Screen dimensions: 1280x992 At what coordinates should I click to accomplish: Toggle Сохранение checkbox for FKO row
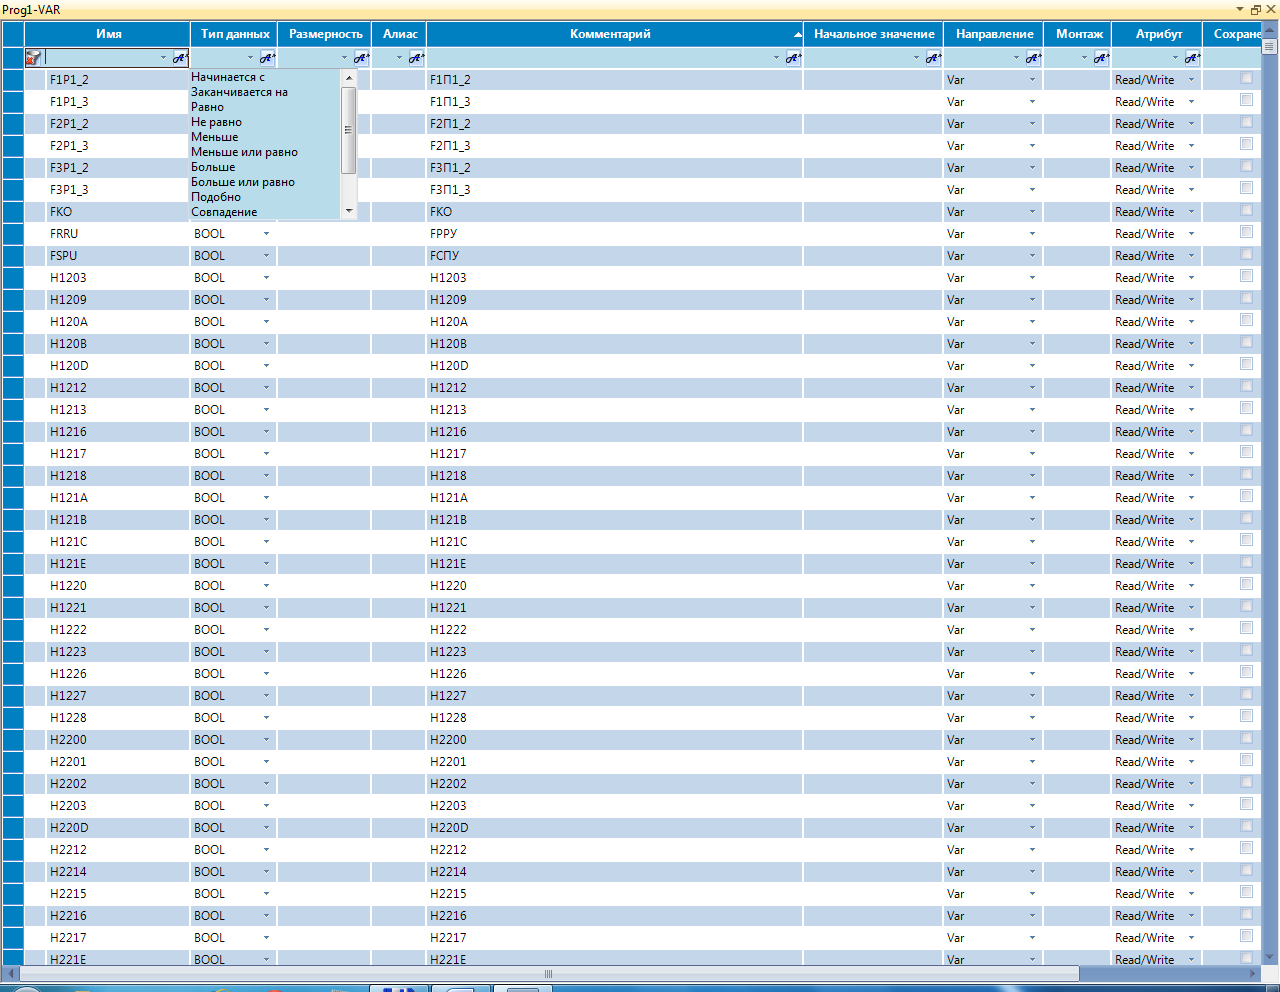1246,210
